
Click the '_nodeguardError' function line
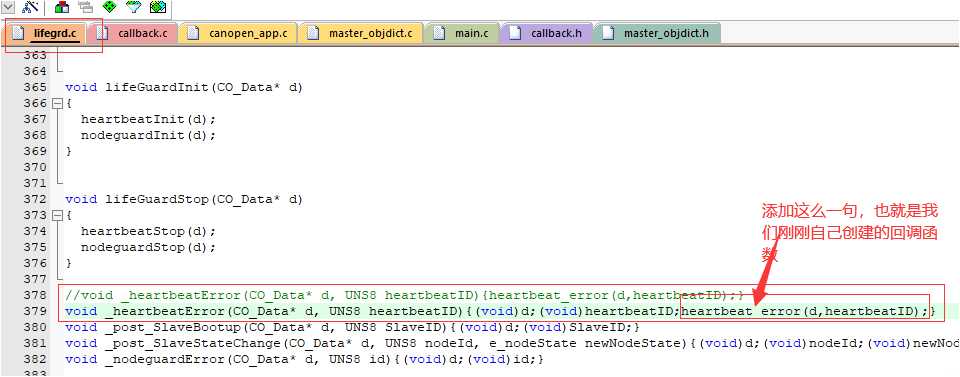[x=304, y=359]
